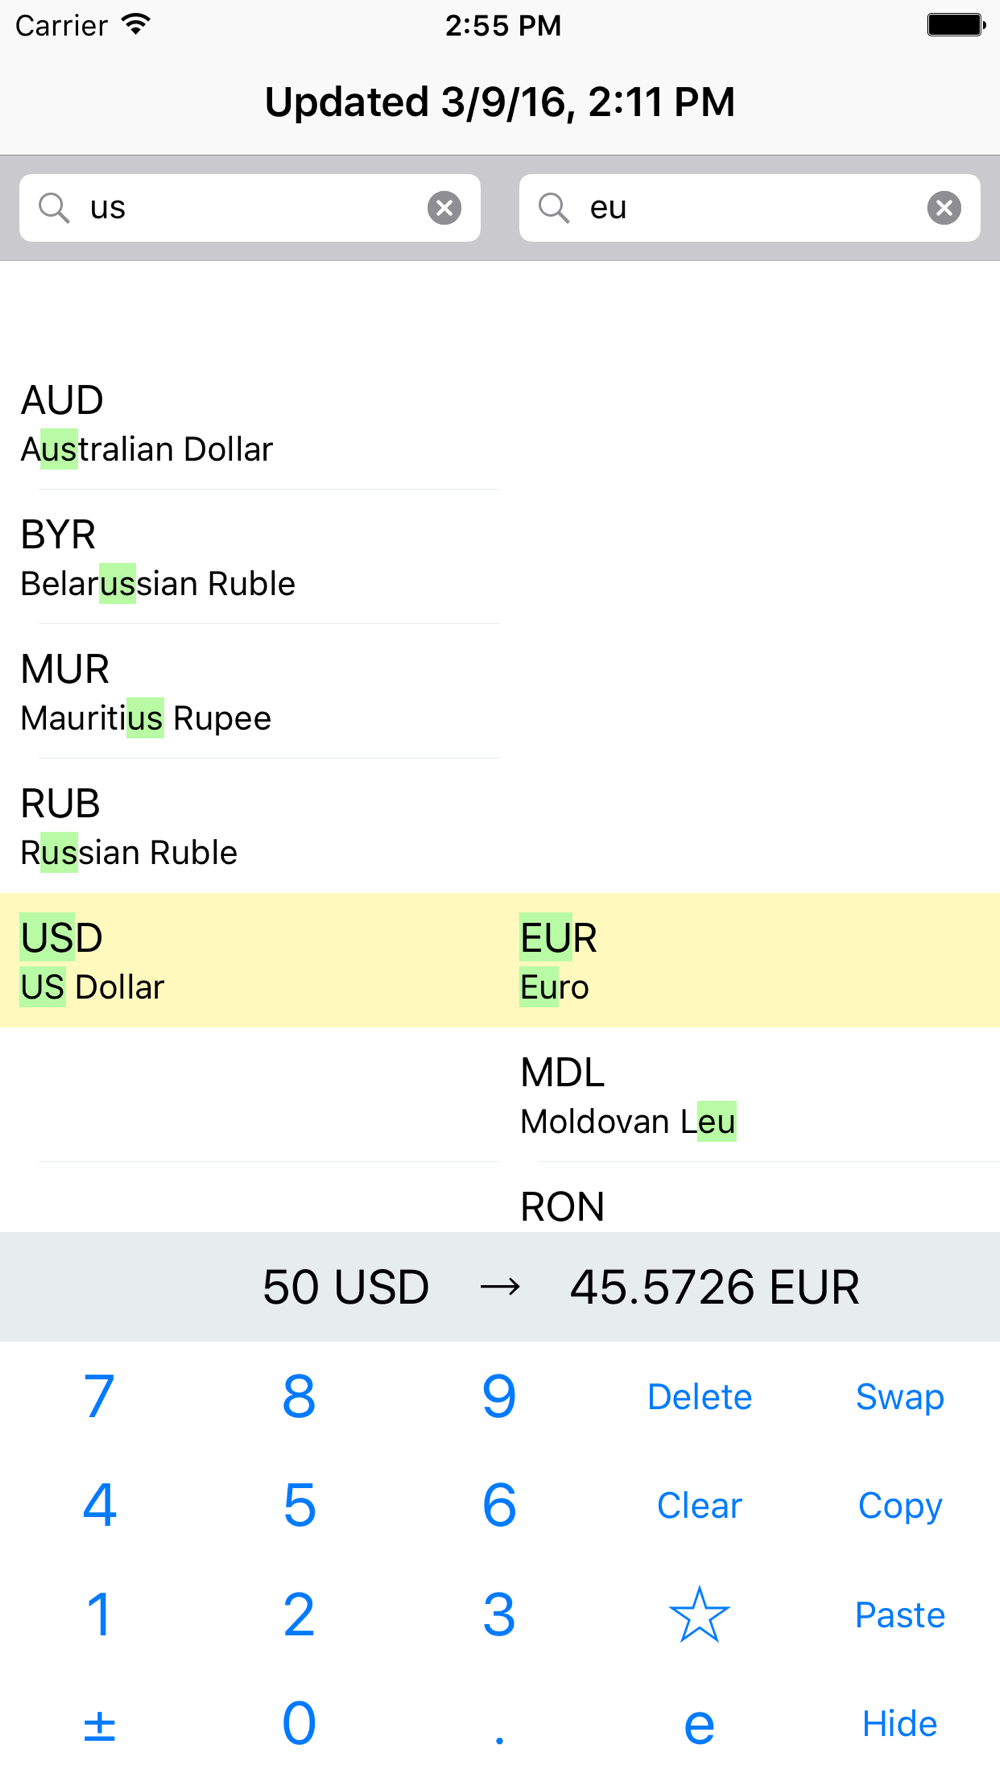1000x1778 pixels.
Task: Select MDL Moldovan Leu as target
Action: 750,1096
